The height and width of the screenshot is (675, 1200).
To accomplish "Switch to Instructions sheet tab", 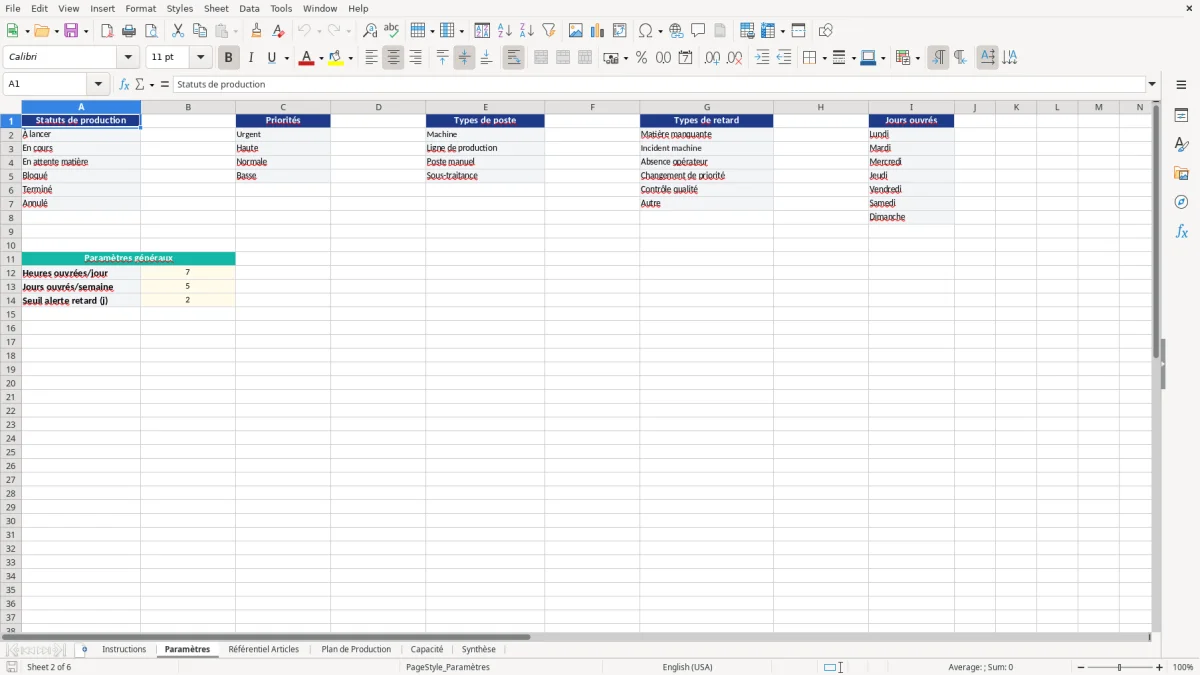I will point(124,649).
